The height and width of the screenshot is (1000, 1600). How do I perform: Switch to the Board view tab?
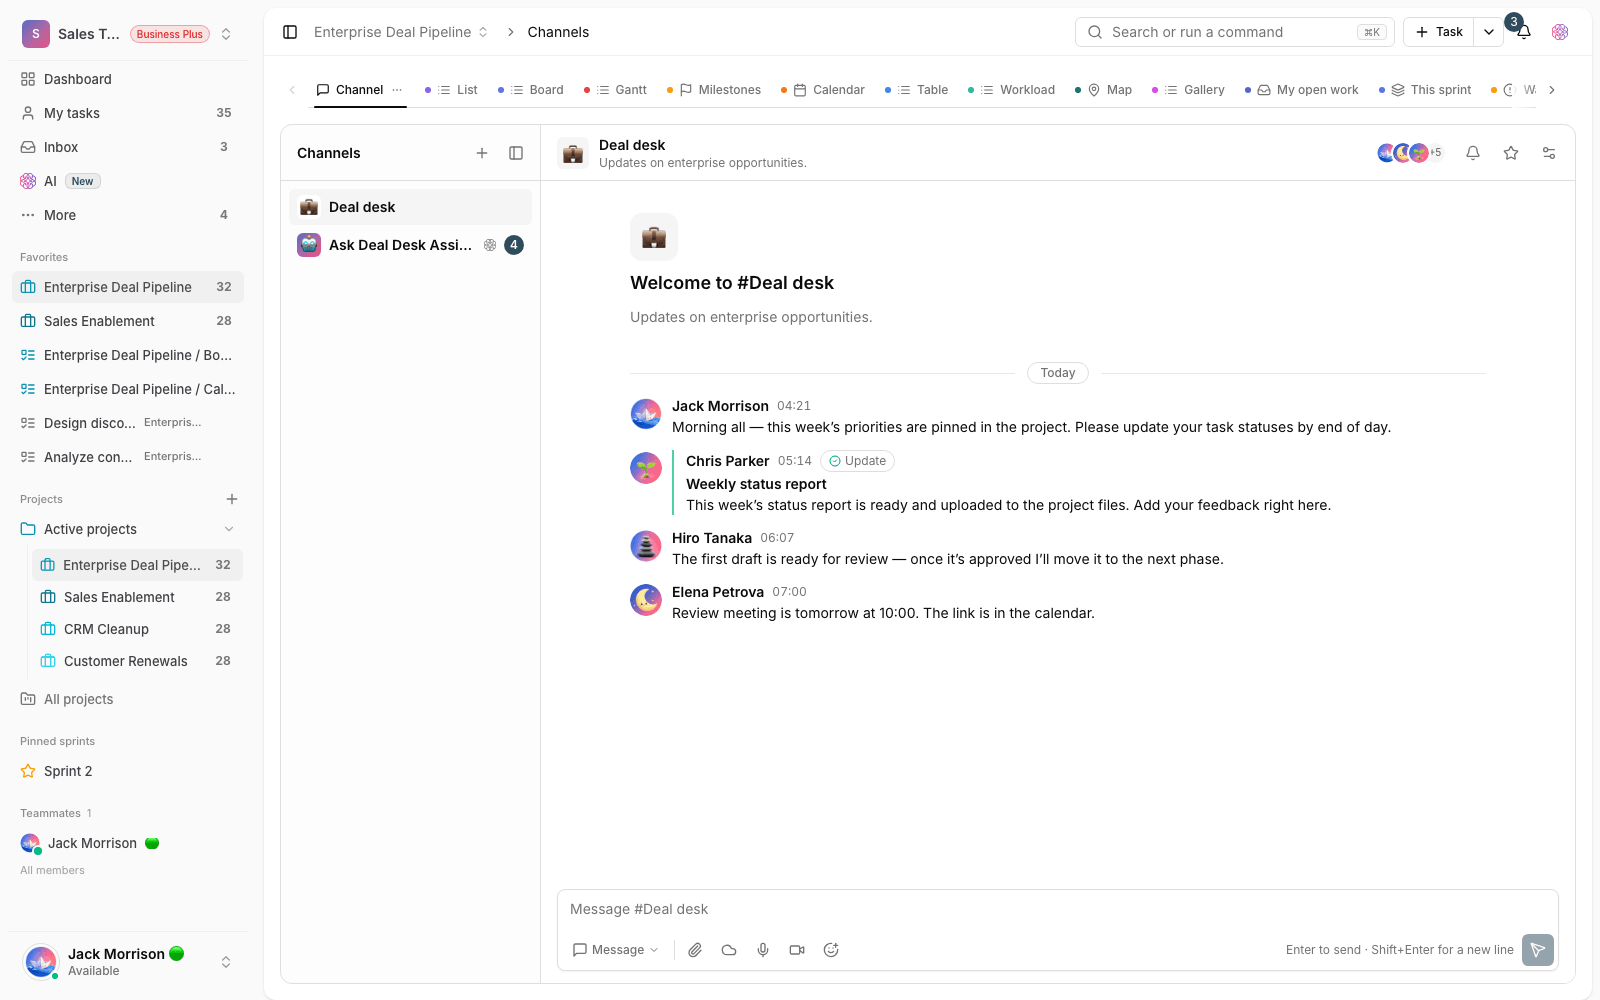click(531, 90)
